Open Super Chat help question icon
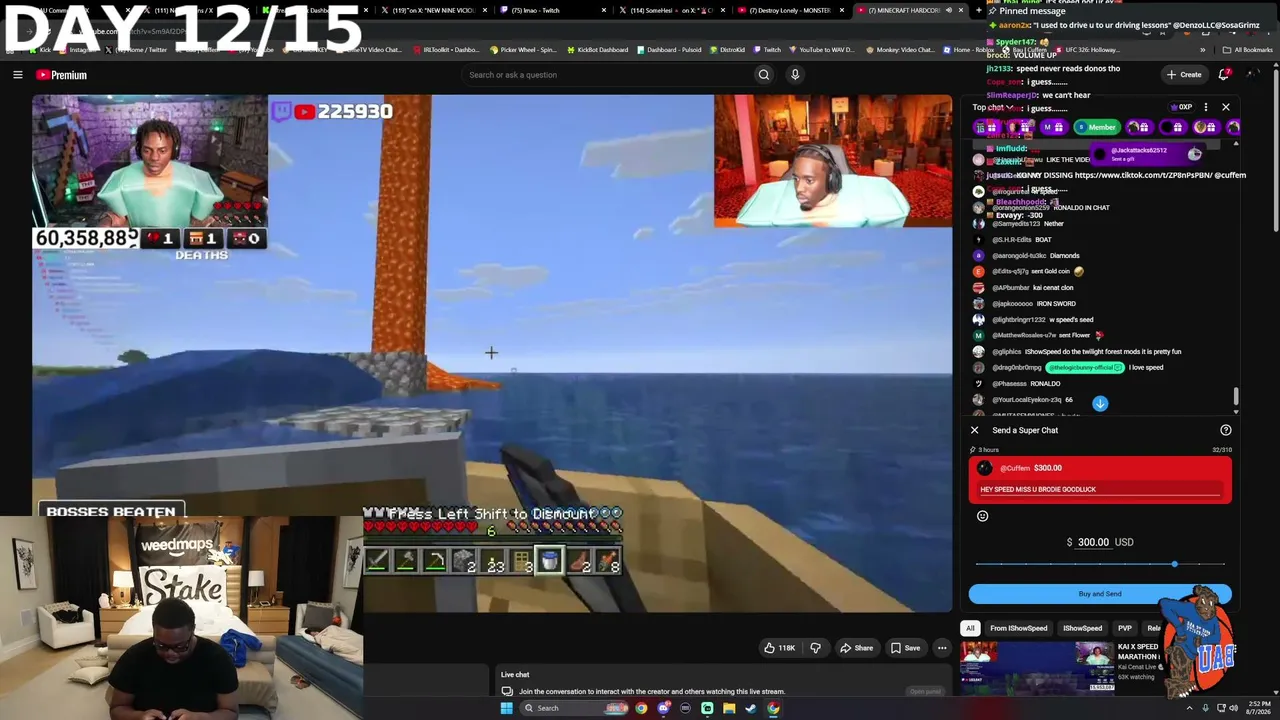 click(x=1226, y=430)
